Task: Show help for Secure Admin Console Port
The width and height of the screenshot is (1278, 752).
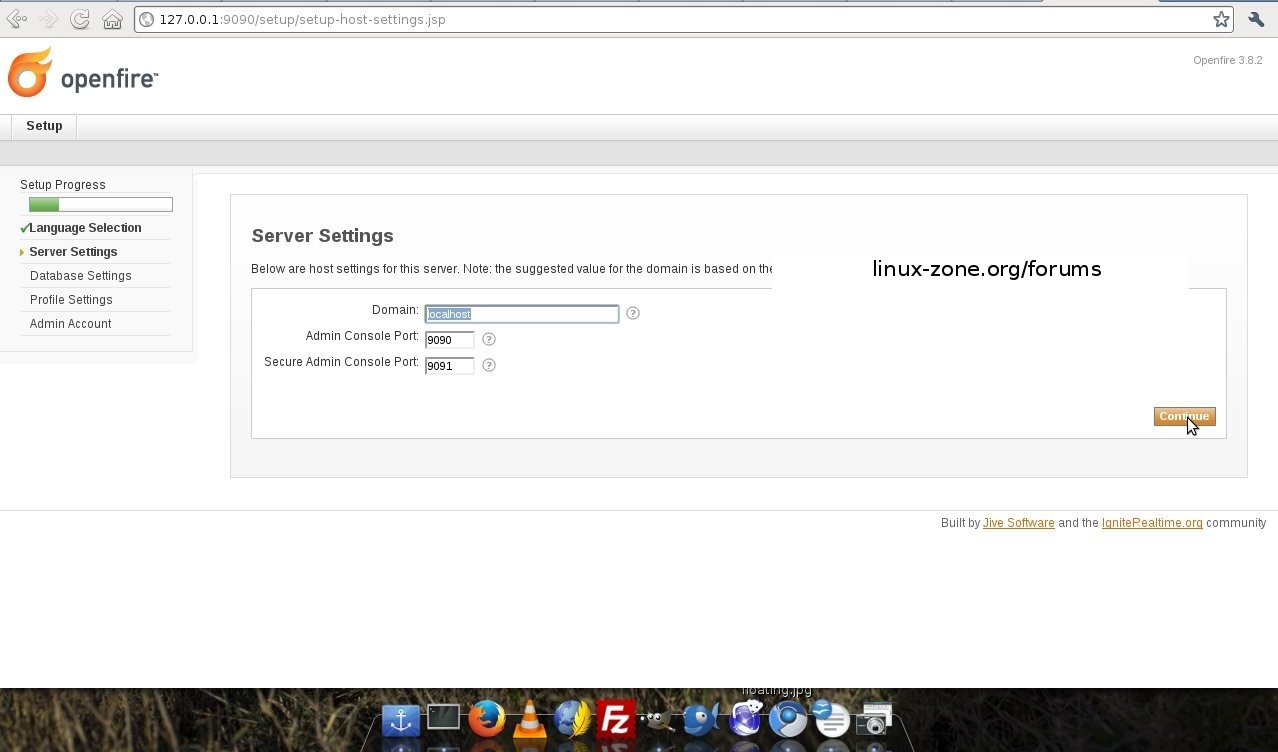Action: (x=489, y=365)
